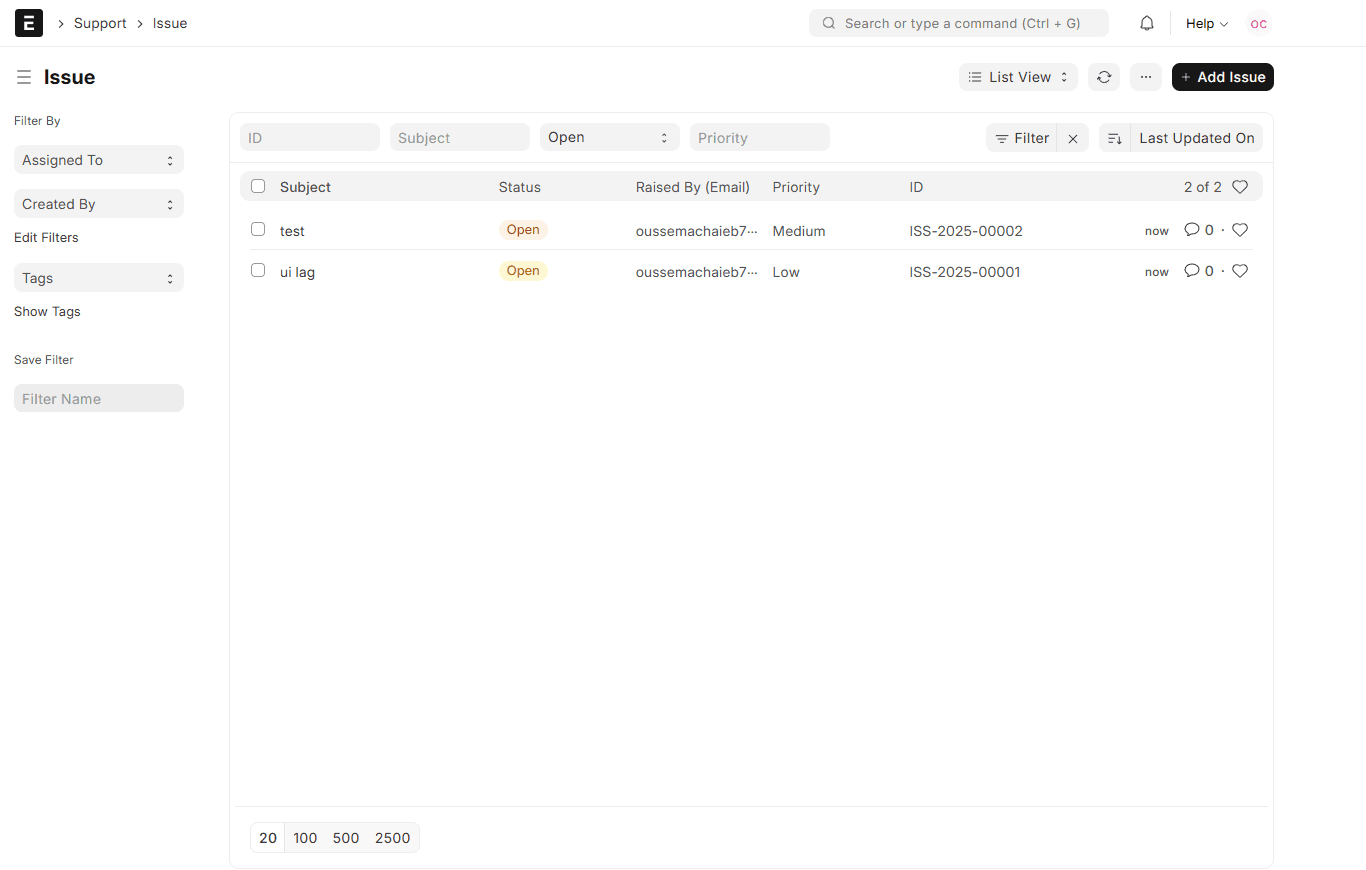The height and width of the screenshot is (870, 1366).
Task: Open the OC user avatar menu
Action: (x=1258, y=23)
